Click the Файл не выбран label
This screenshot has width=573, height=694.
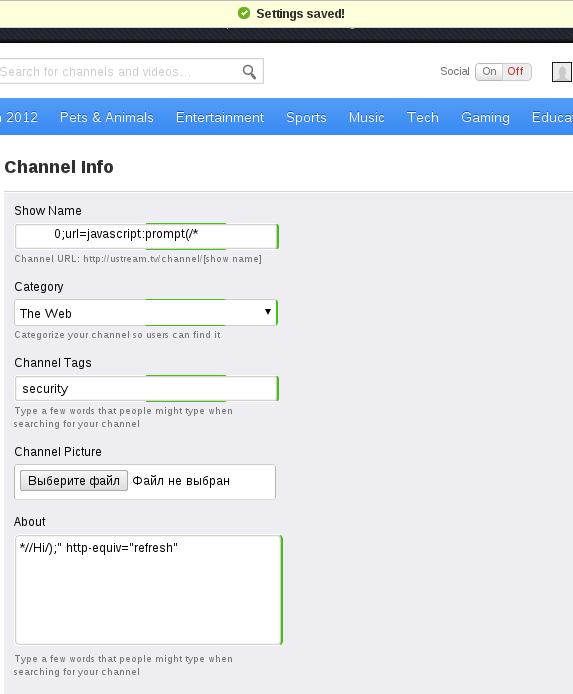coord(181,481)
